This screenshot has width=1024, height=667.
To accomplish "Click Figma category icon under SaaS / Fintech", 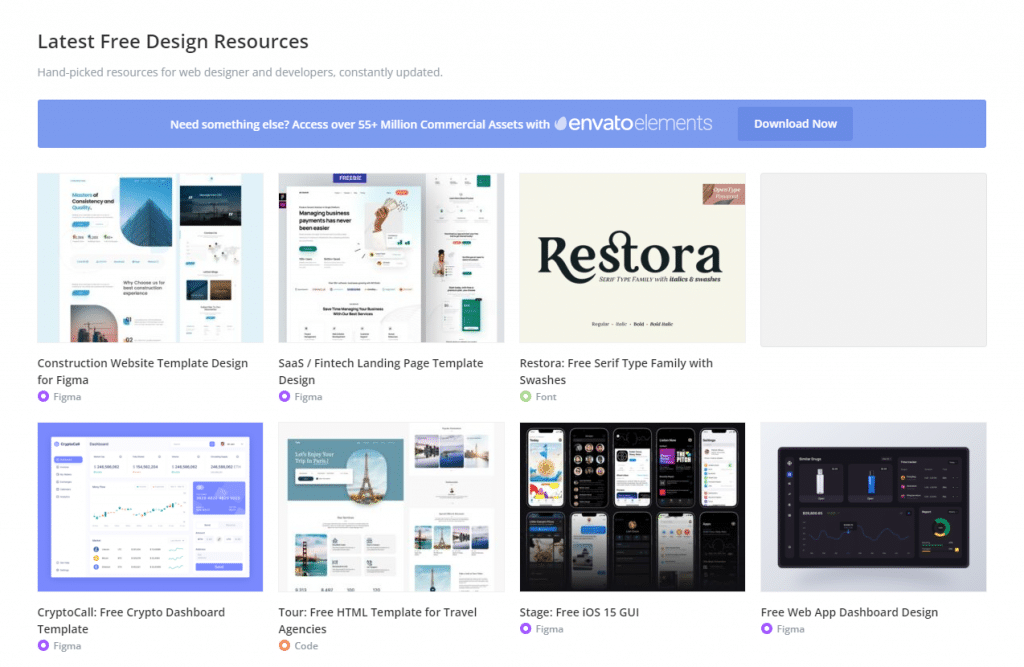I will (284, 396).
